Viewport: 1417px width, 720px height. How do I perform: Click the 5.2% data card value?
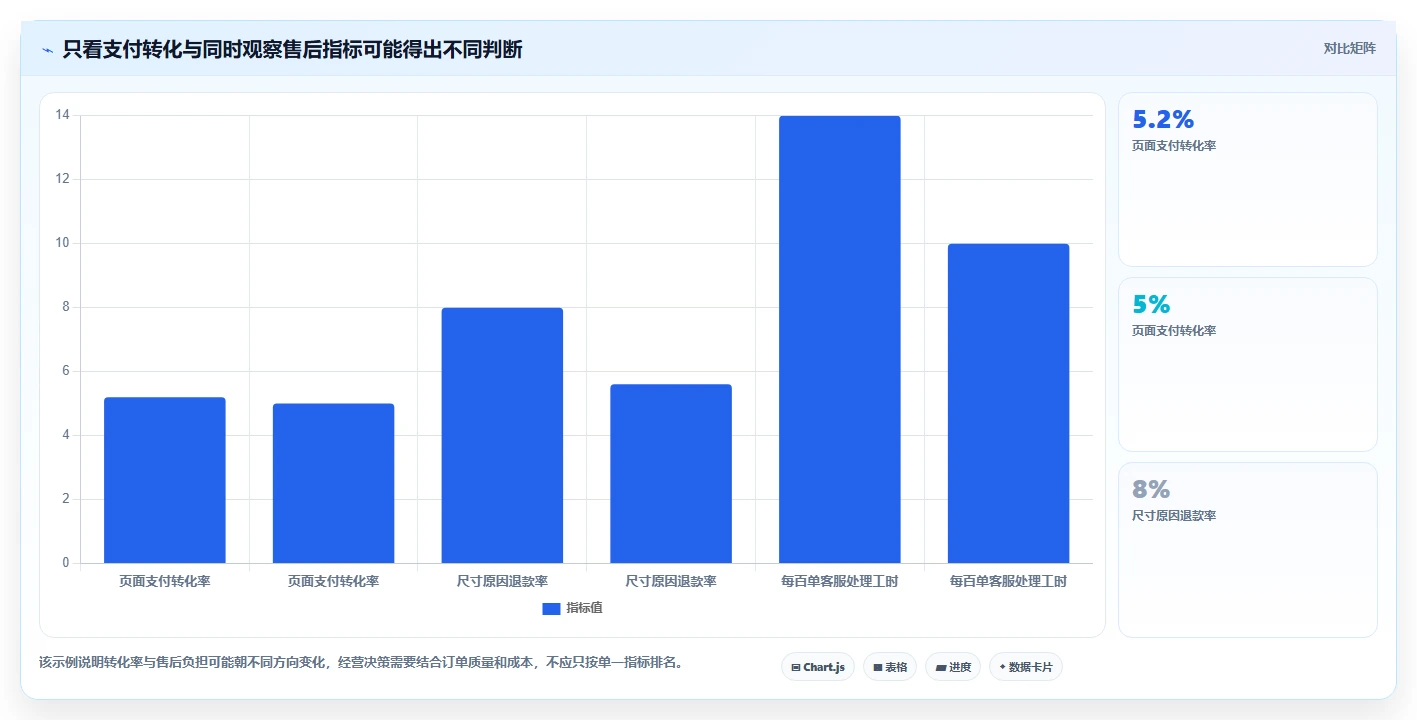pyautogui.click(x=1163, y=120)
